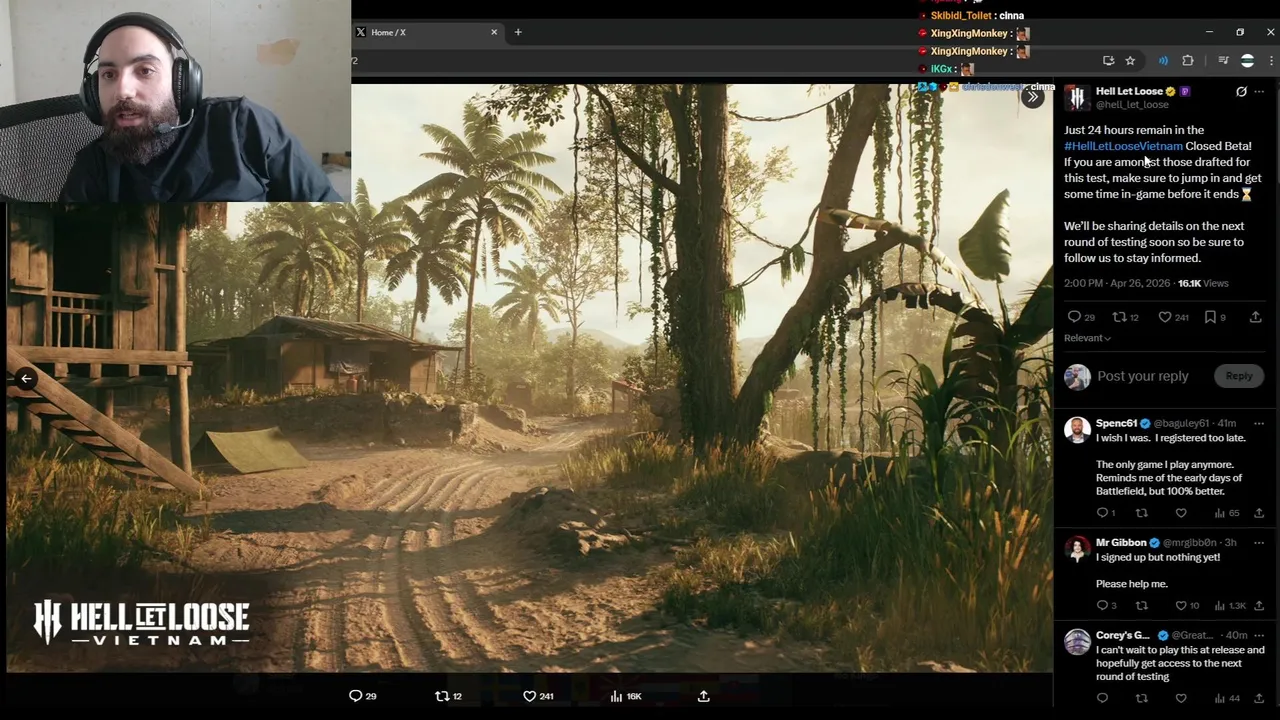Open Corey's G... profile name
Viewport: 1280px width, 720px height.
(x=1122, y=635)
